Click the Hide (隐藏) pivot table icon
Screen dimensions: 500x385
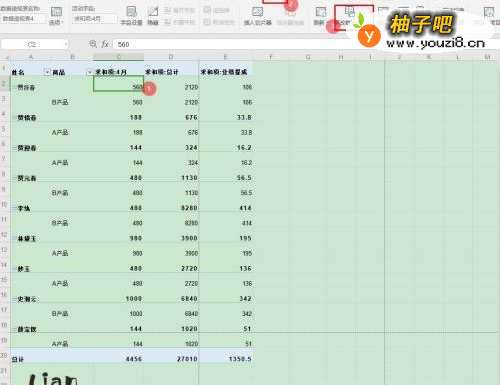pyautogui.click(x=153, y=15)
